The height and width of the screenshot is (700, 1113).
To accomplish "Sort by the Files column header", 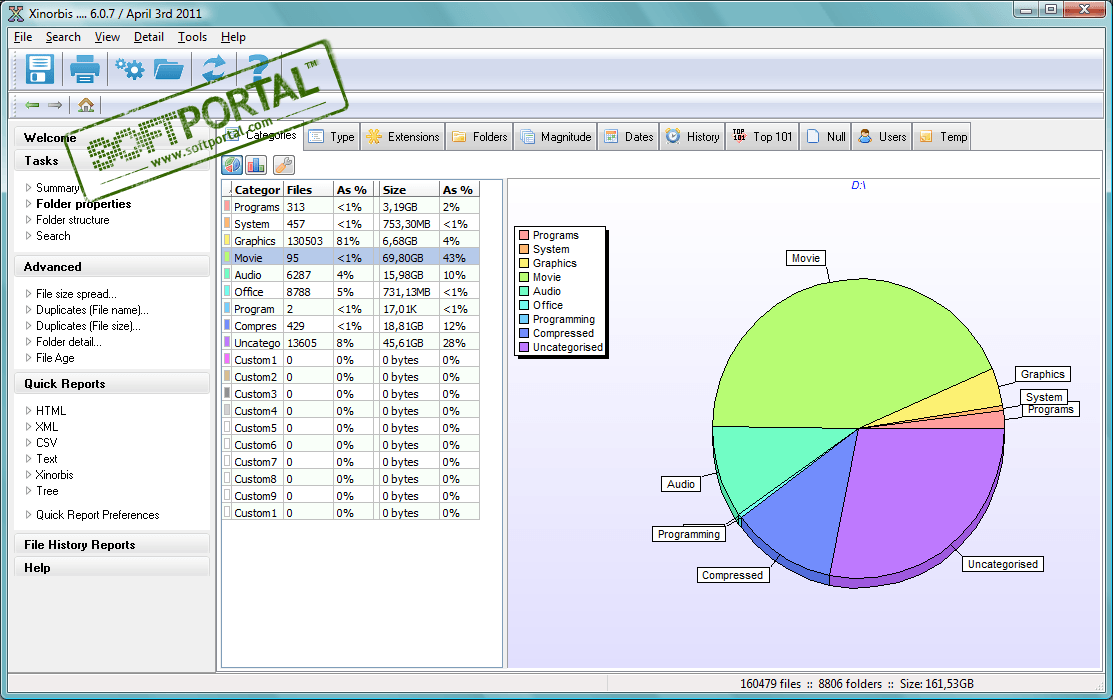I will (x=308, y=190).
